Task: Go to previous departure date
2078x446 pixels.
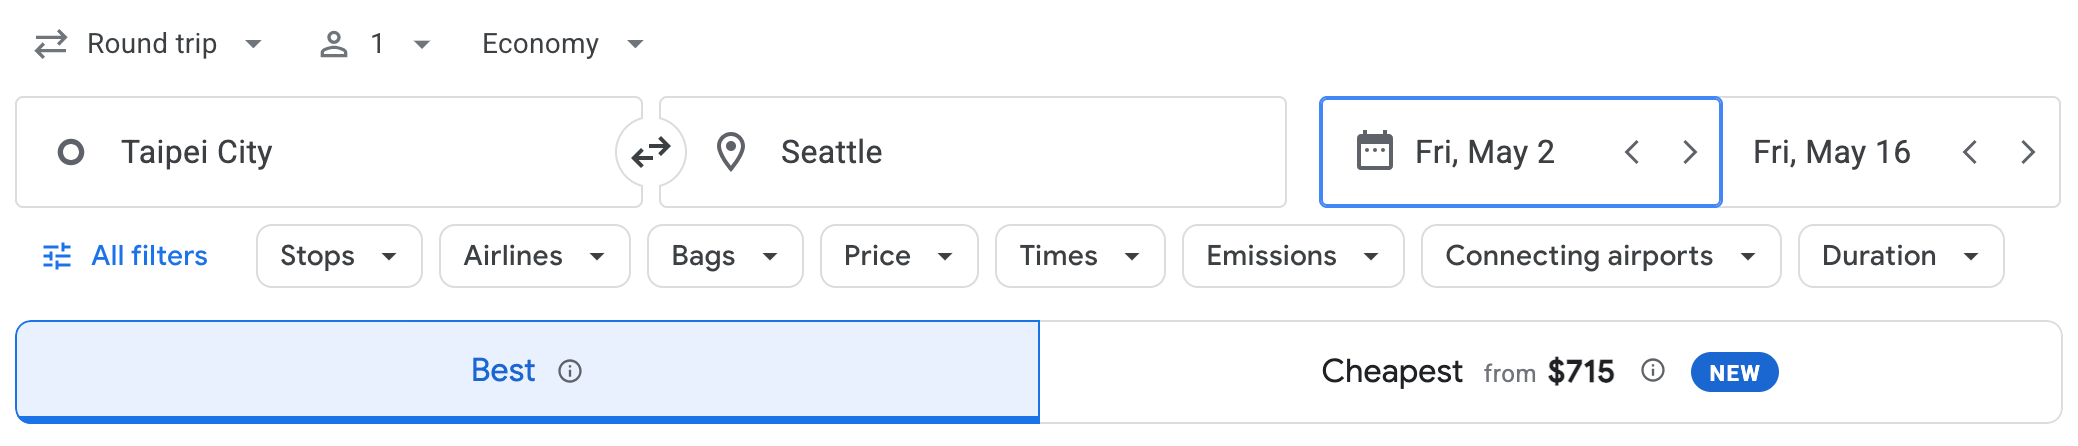Action: coord(1632,152)
